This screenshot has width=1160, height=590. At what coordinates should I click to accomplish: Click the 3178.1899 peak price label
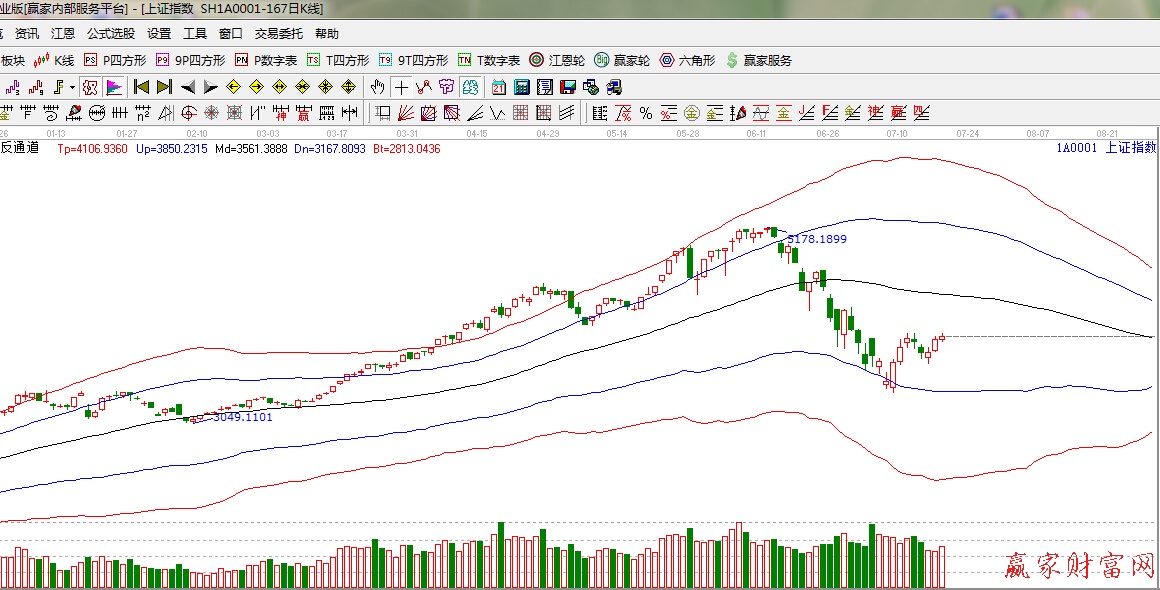(x=816, y=240)
